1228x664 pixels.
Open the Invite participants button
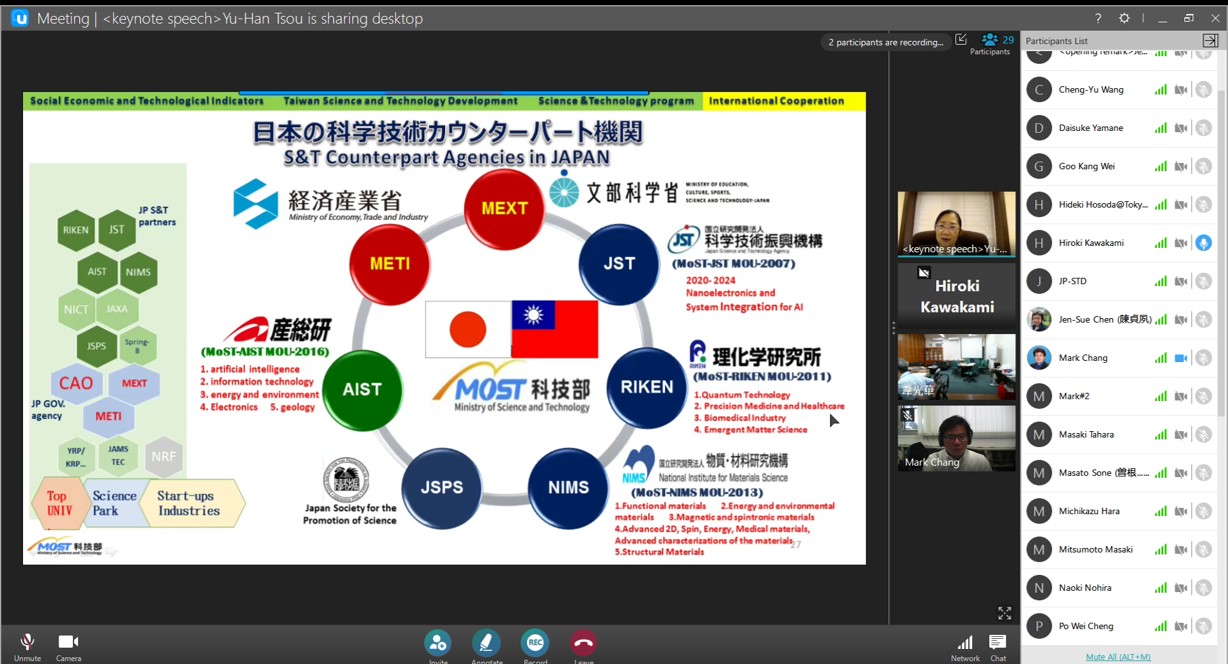(437, 642)
